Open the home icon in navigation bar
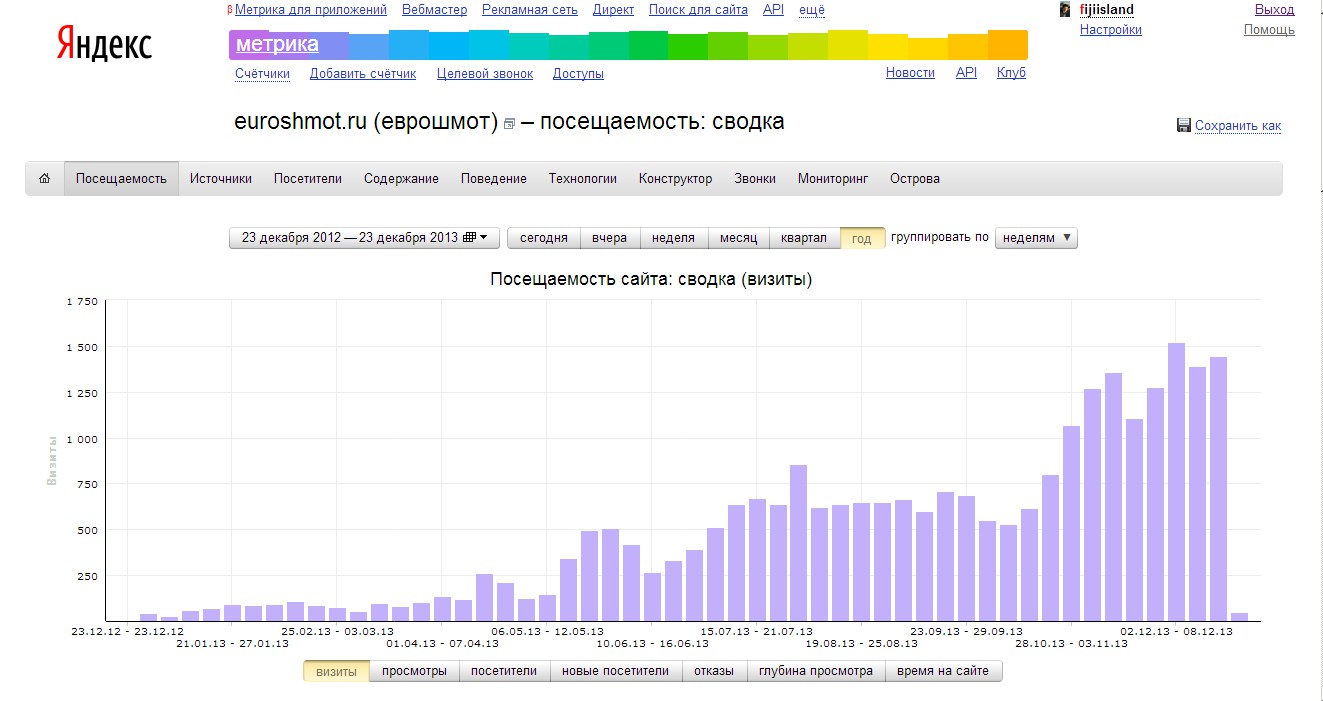This screenshot has height=701, width=1323. click(x=44, y=179)
